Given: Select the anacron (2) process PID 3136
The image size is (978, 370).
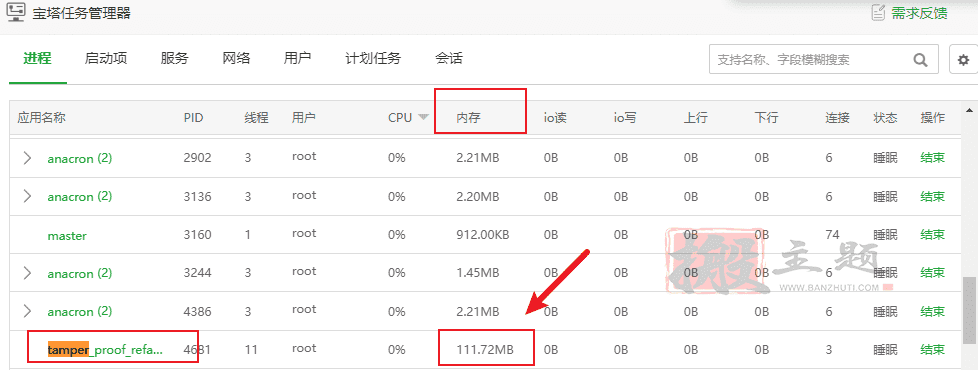Looking at the screenshot, I should [x=79, y=197].
